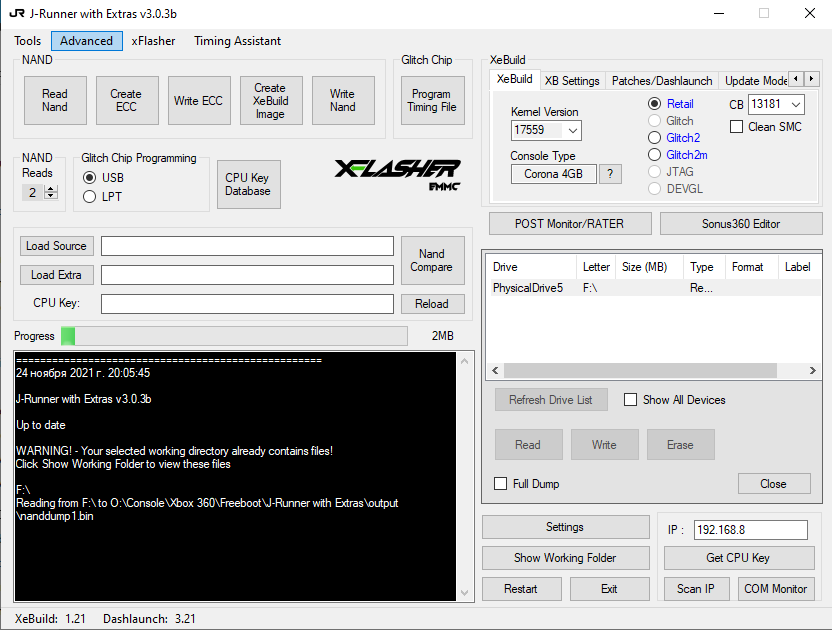Switch to the Patches/Dashlaunch tab
This screenshot has width=832, height=630.
coord(662,81)
